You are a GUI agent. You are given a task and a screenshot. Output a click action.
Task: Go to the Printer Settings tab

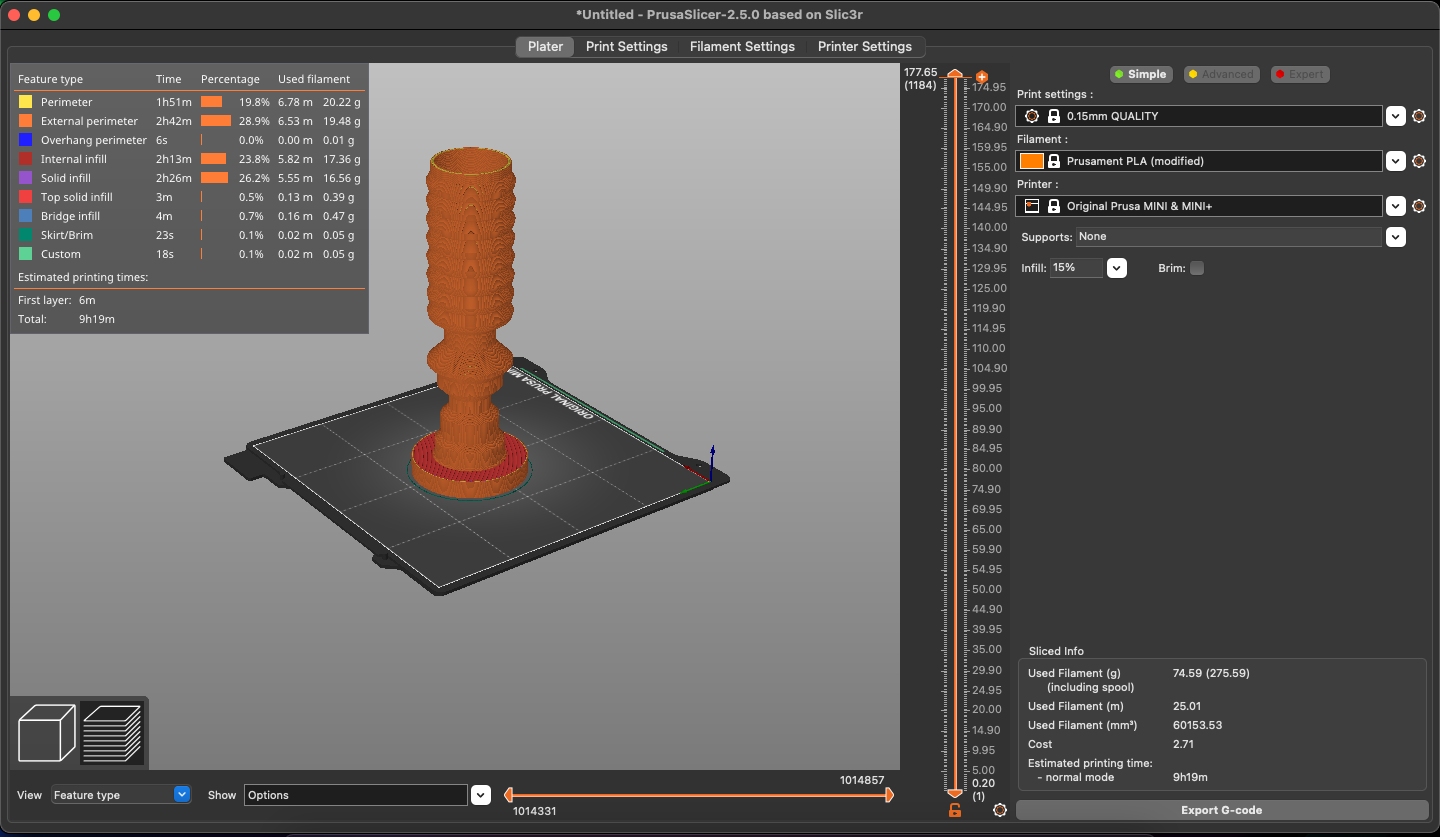point(865,47)
